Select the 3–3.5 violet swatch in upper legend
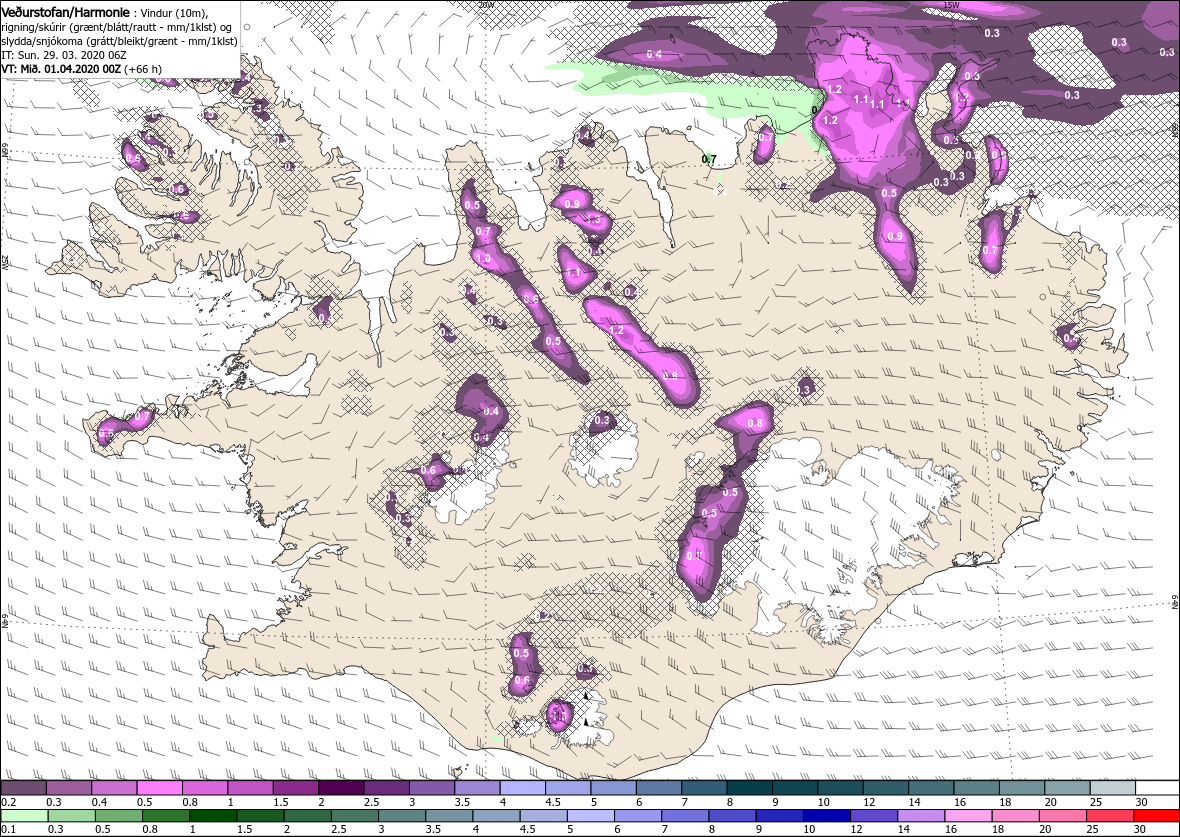The width and height of the screenshot is (1180, 837). [431, 788]
